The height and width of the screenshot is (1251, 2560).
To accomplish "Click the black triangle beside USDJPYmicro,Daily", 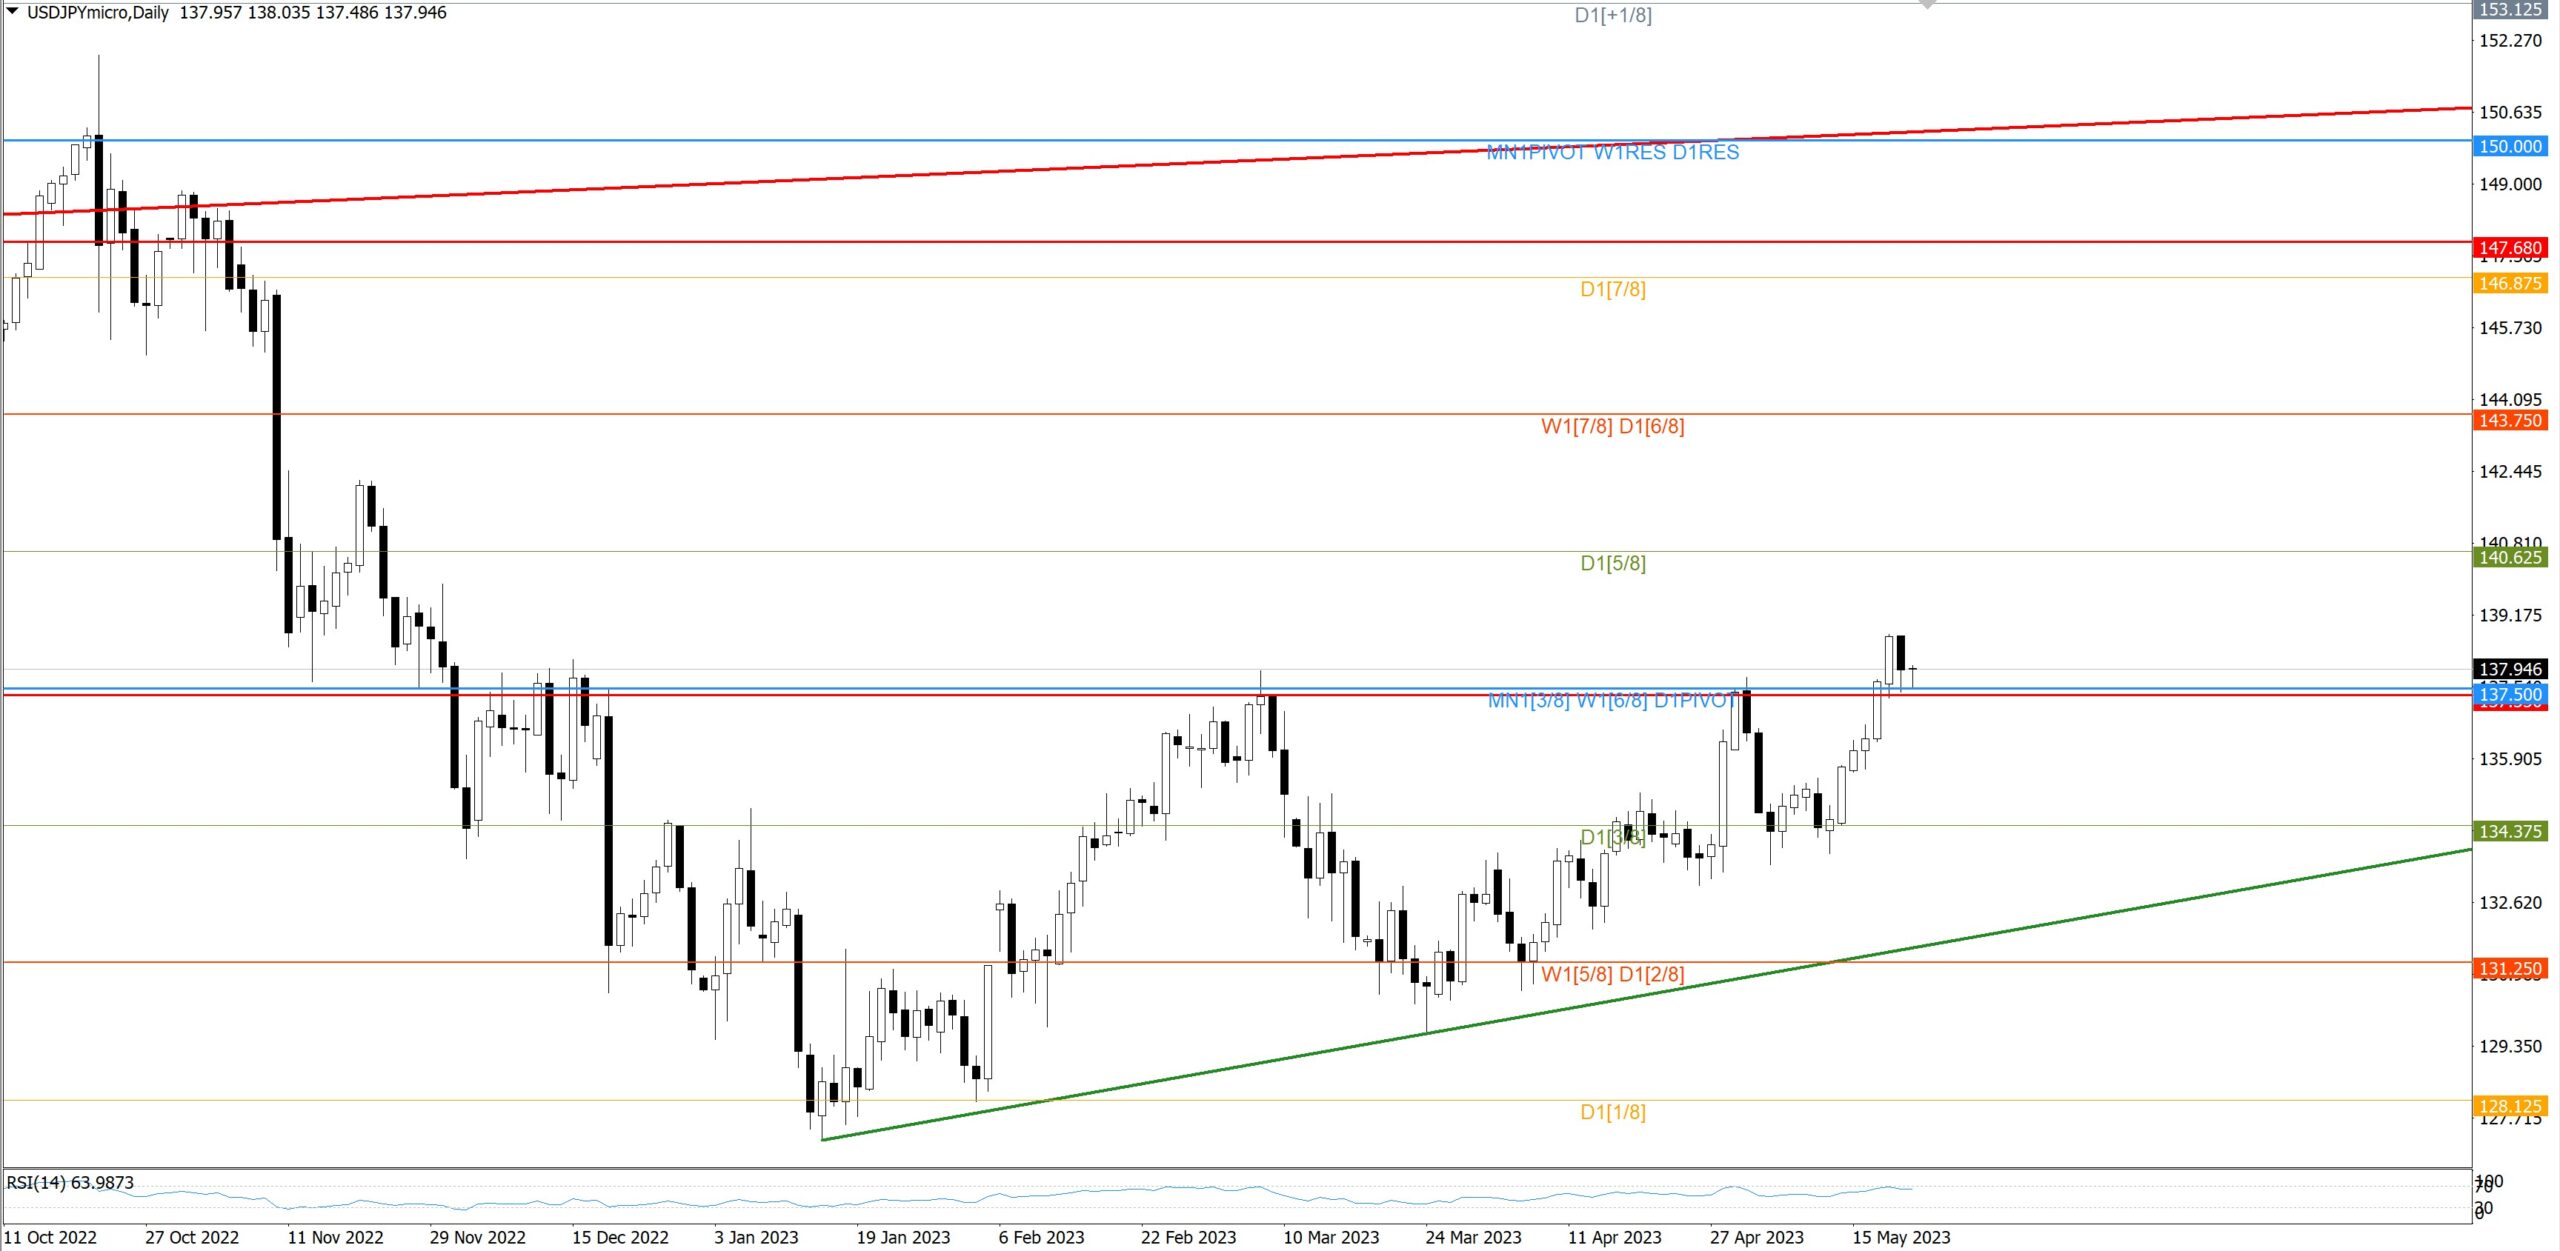I will (13, 11).
